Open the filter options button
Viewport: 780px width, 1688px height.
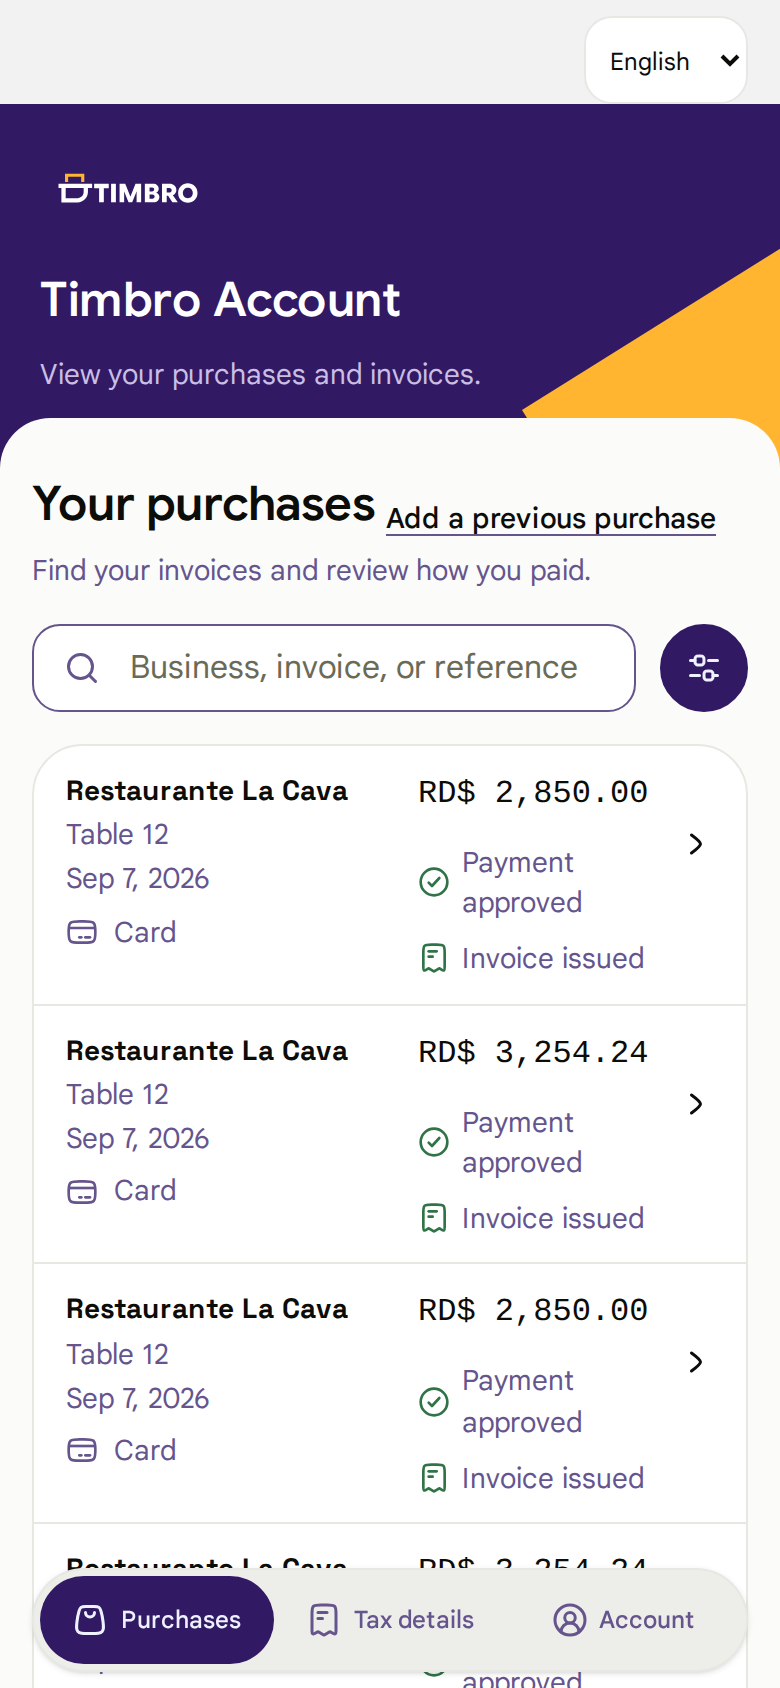(704, 668)
